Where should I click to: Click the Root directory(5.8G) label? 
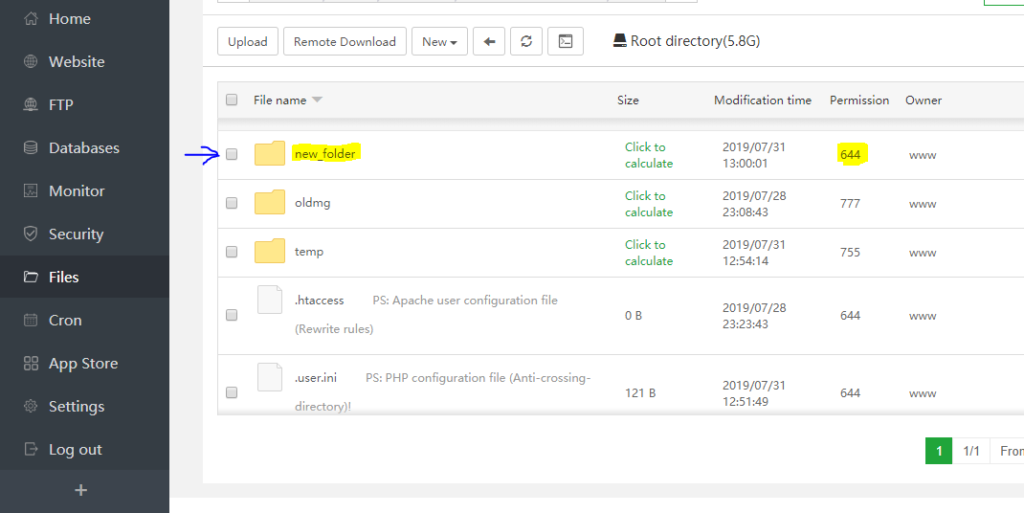tap(695, 41)
